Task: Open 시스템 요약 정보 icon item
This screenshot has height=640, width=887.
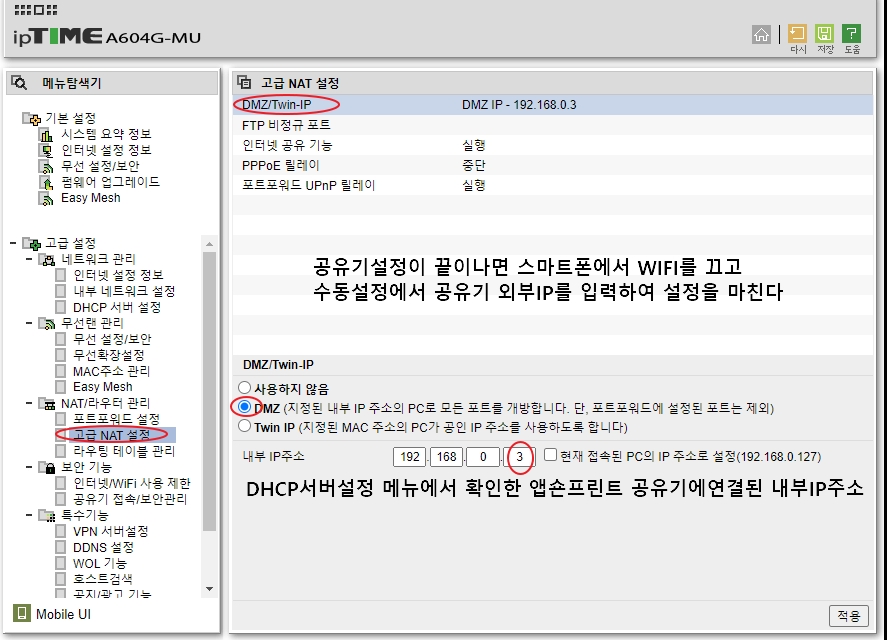Action: click(x=45, y=134)
